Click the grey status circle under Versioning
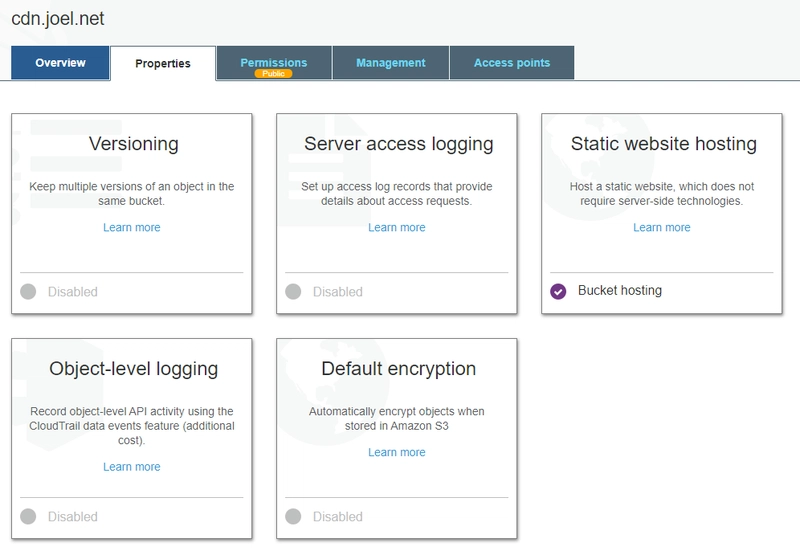 28,292
